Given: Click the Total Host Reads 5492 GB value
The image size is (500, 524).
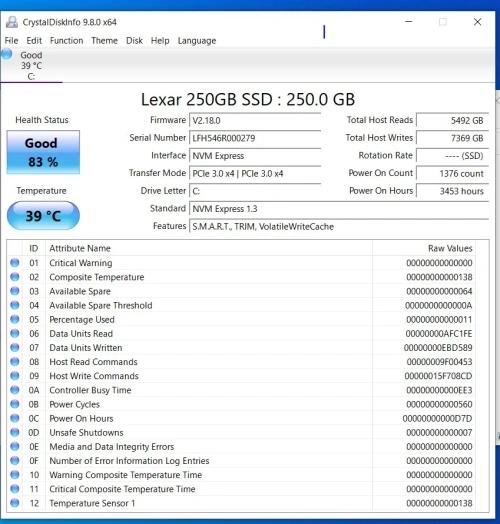Looking at the screenshot, I should click(453, 120).
